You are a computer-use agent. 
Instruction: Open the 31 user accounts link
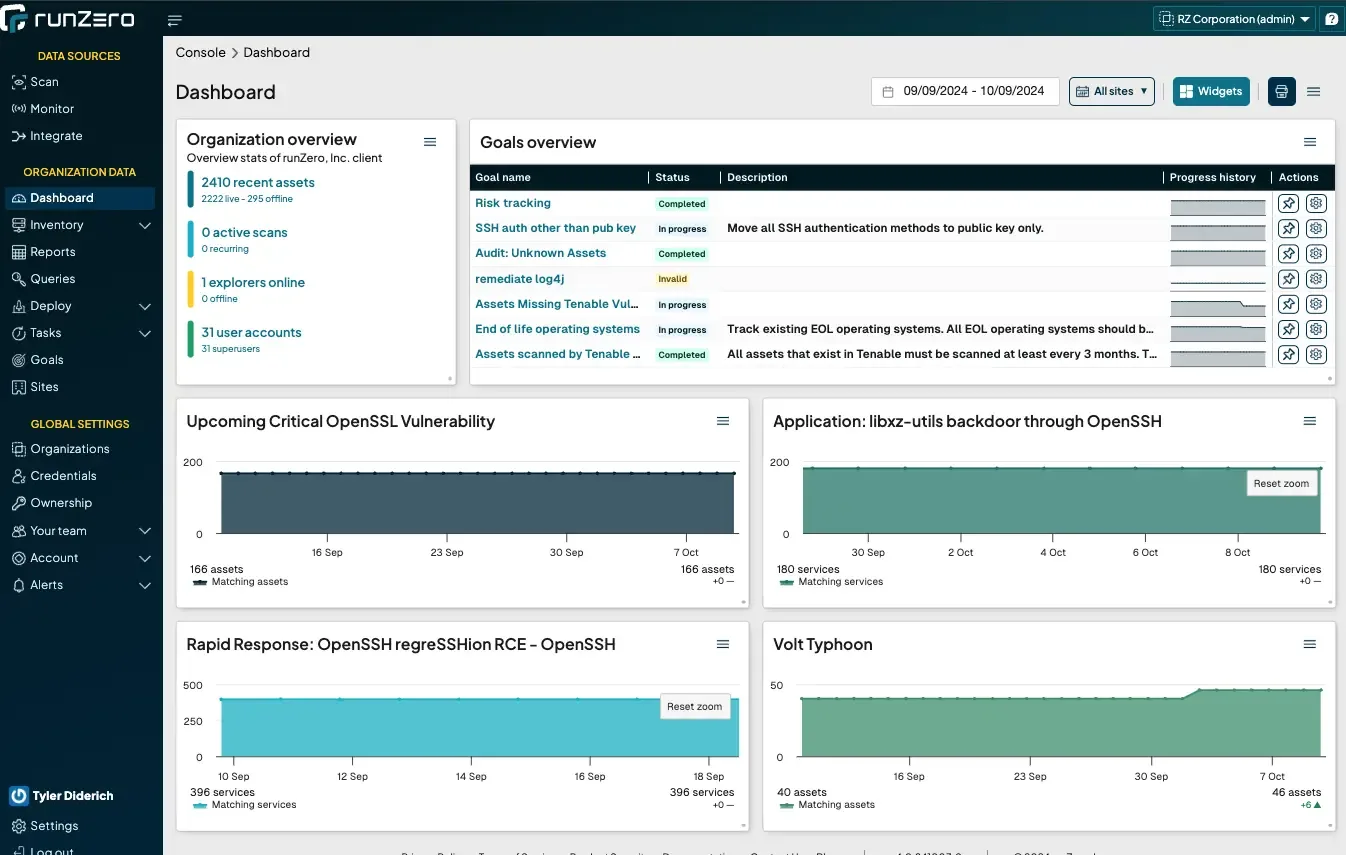click(251, 332)
